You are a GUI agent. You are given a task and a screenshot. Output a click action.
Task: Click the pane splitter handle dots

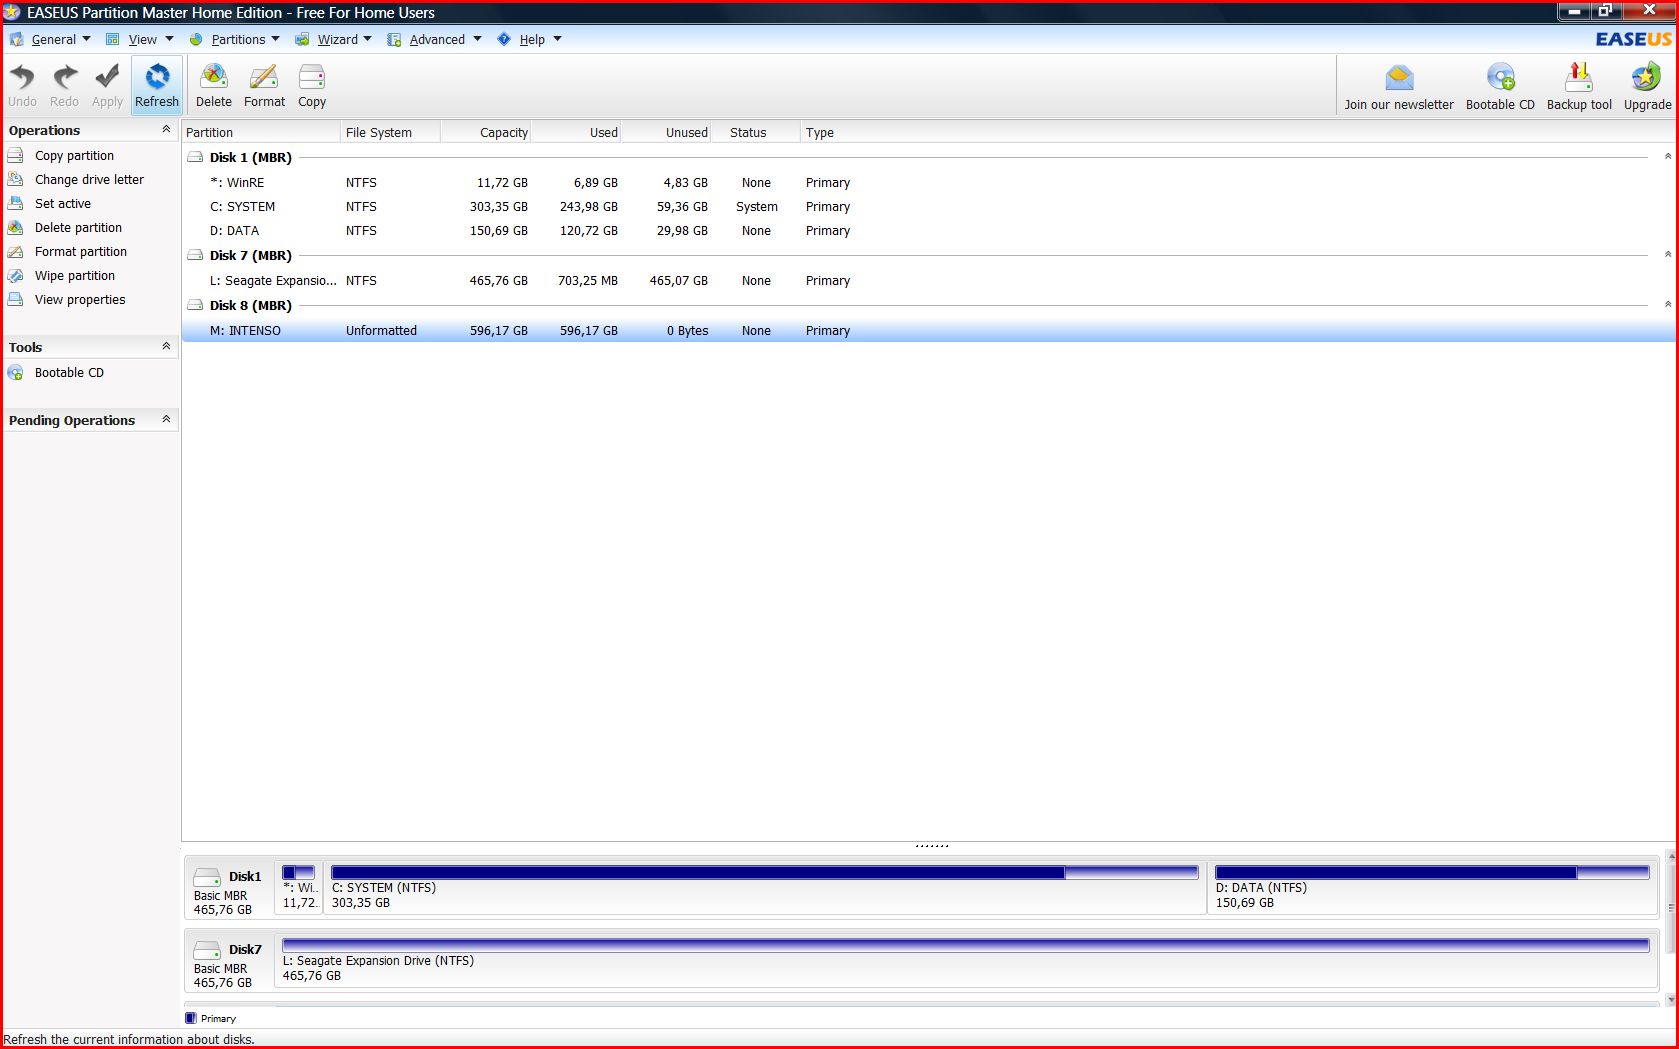click(932, 846)
